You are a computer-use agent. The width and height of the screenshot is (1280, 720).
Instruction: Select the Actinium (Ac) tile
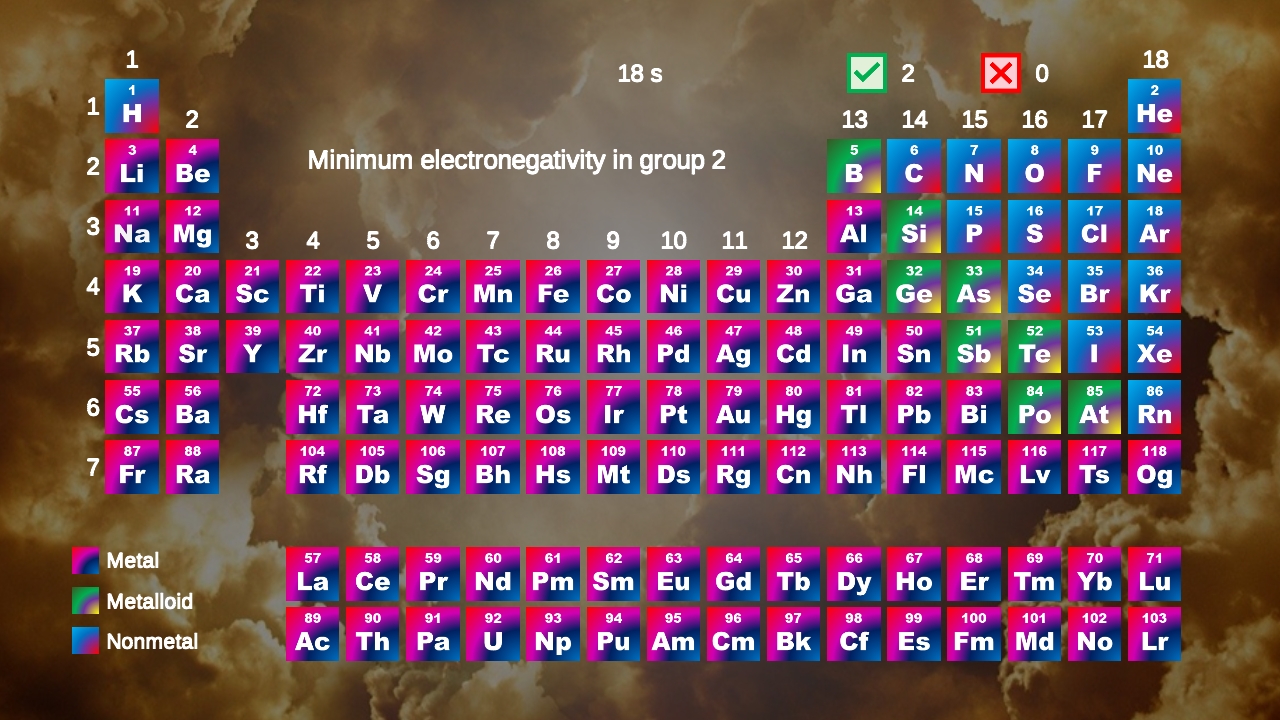[313, 634]
